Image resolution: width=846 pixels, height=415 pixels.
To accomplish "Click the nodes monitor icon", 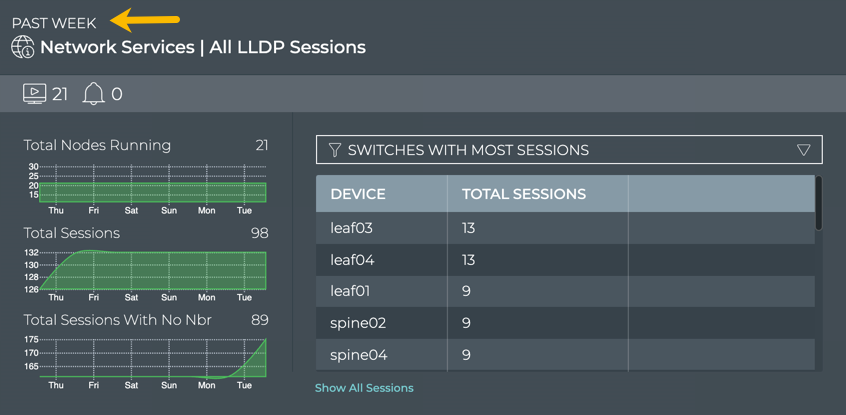I will coord(34,94).
